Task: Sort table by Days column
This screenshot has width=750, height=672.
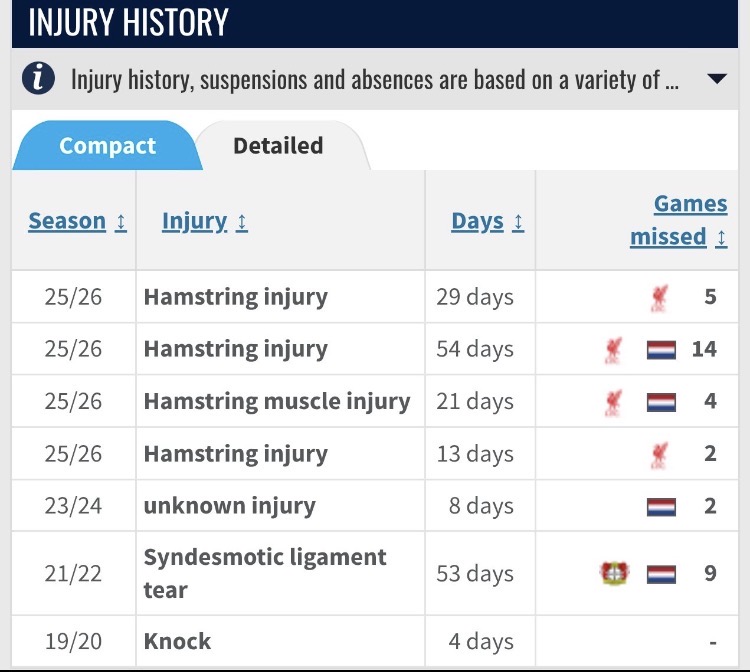Action: coord(487,221)
